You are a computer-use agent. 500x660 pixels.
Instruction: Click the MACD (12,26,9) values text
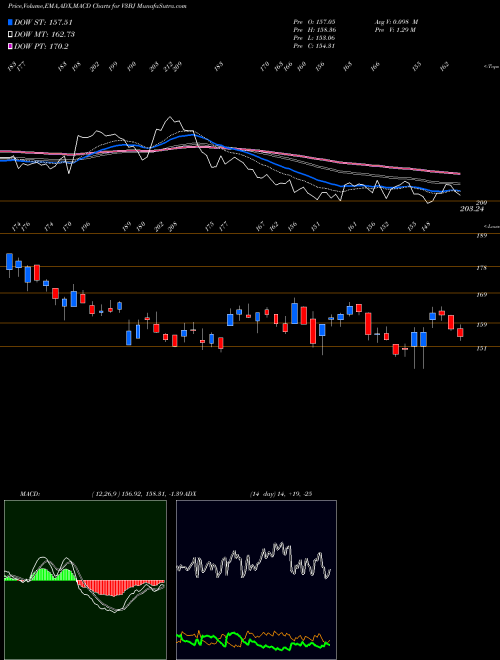[136, 494]
